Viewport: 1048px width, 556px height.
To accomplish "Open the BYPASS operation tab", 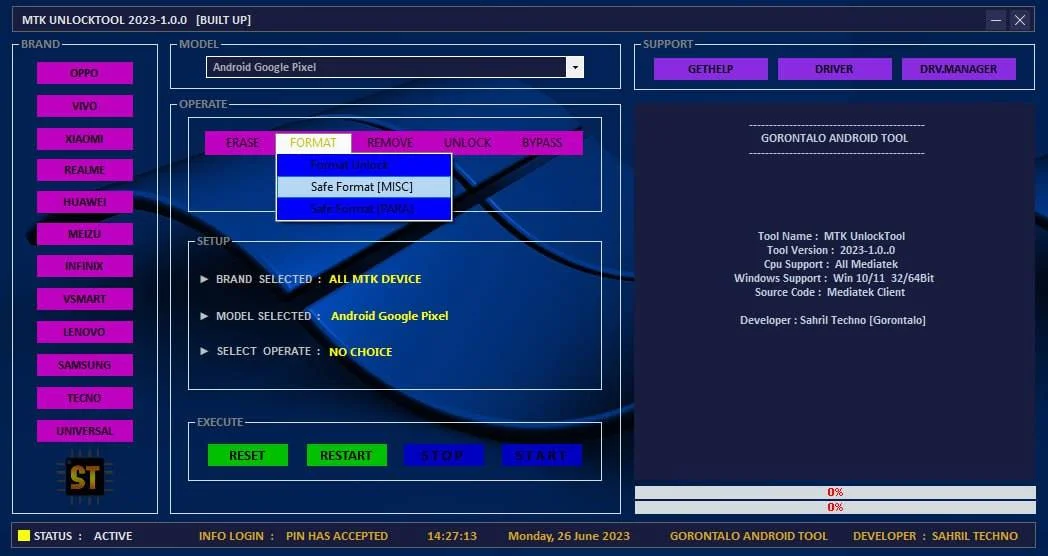I will (542, 142).
